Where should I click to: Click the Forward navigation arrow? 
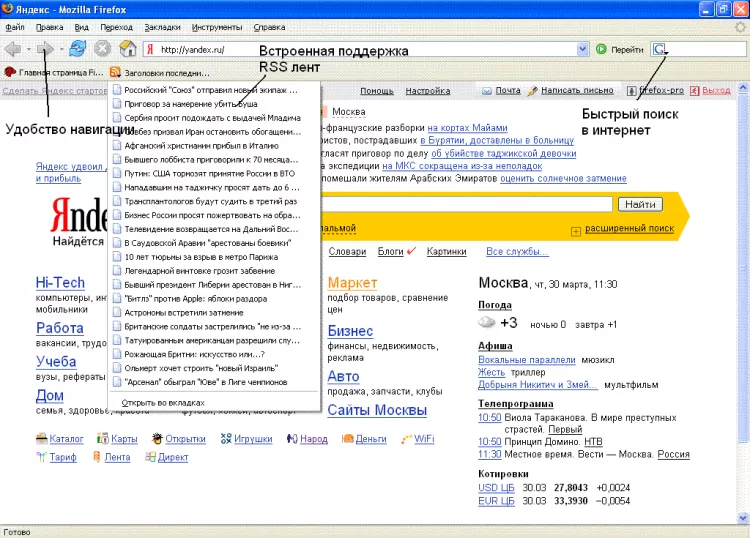(45, 48)
